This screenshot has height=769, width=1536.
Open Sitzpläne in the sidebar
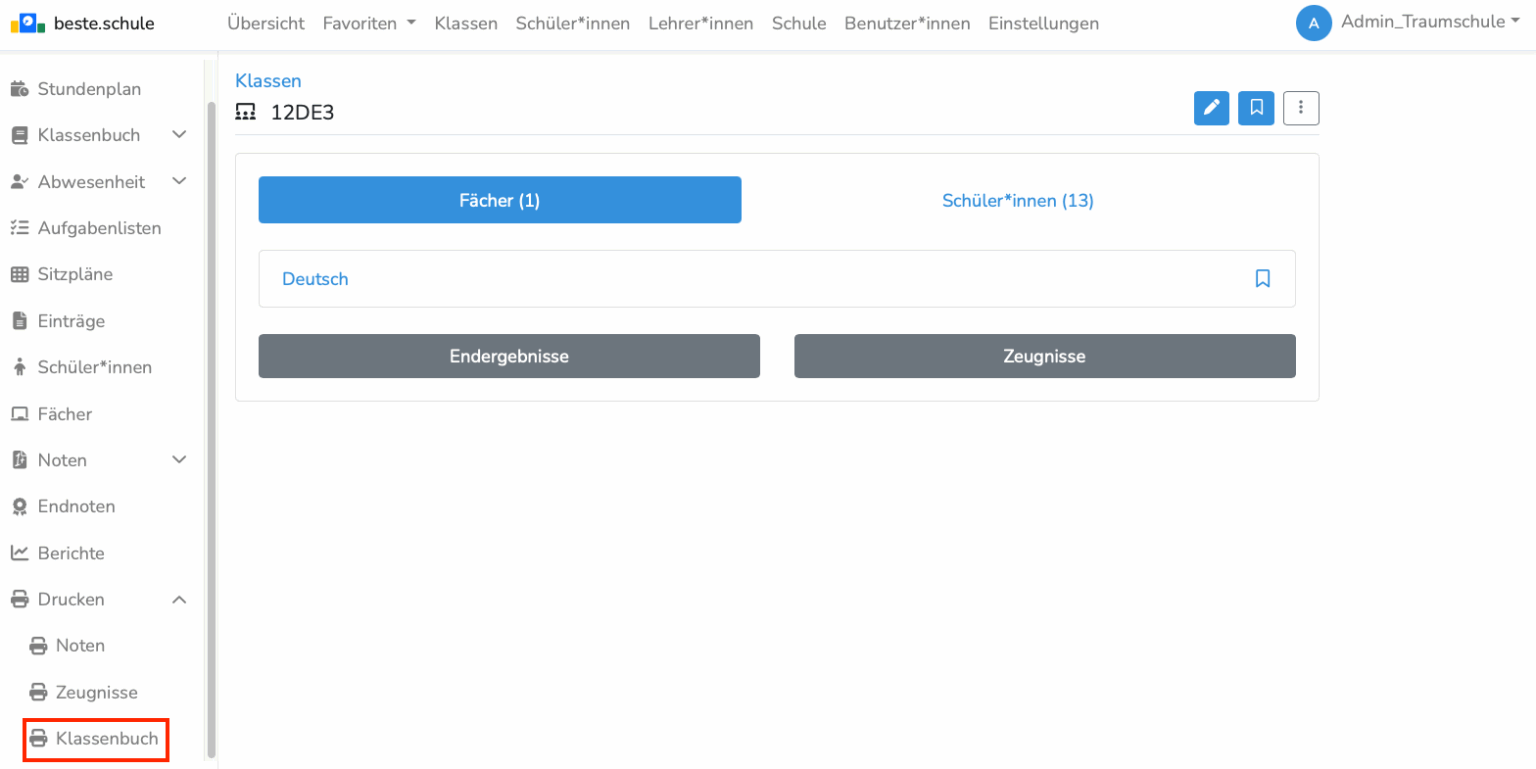point(74,274)
